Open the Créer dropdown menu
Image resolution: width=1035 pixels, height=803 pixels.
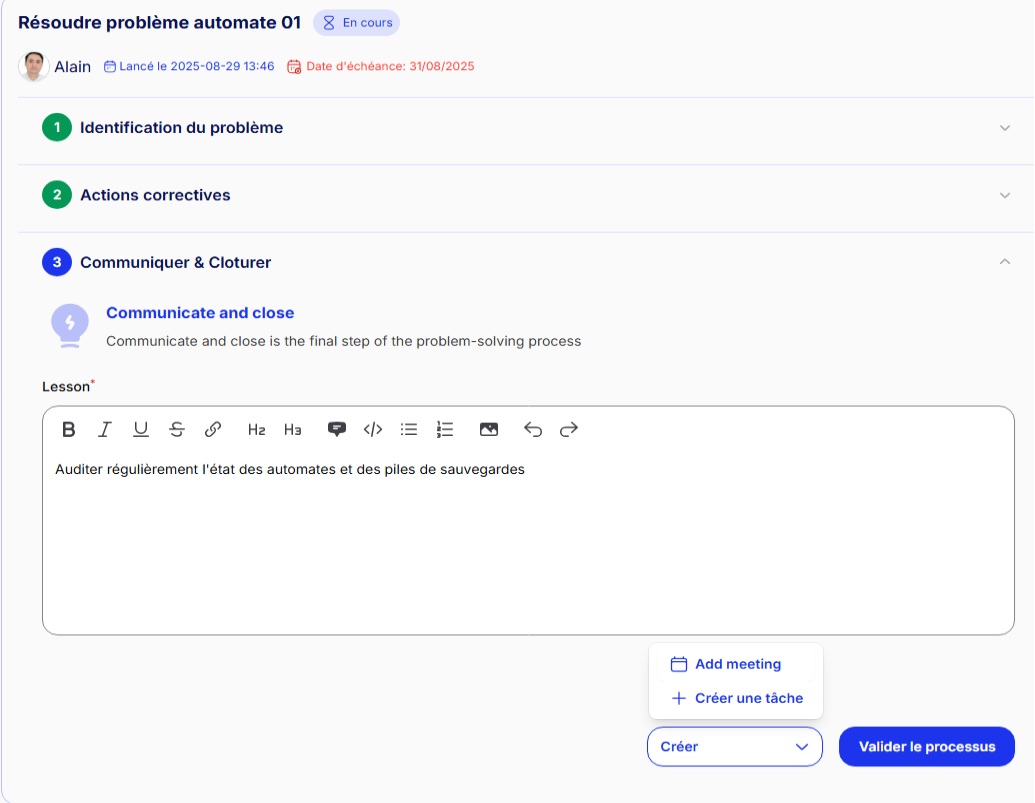pos(735,746)
